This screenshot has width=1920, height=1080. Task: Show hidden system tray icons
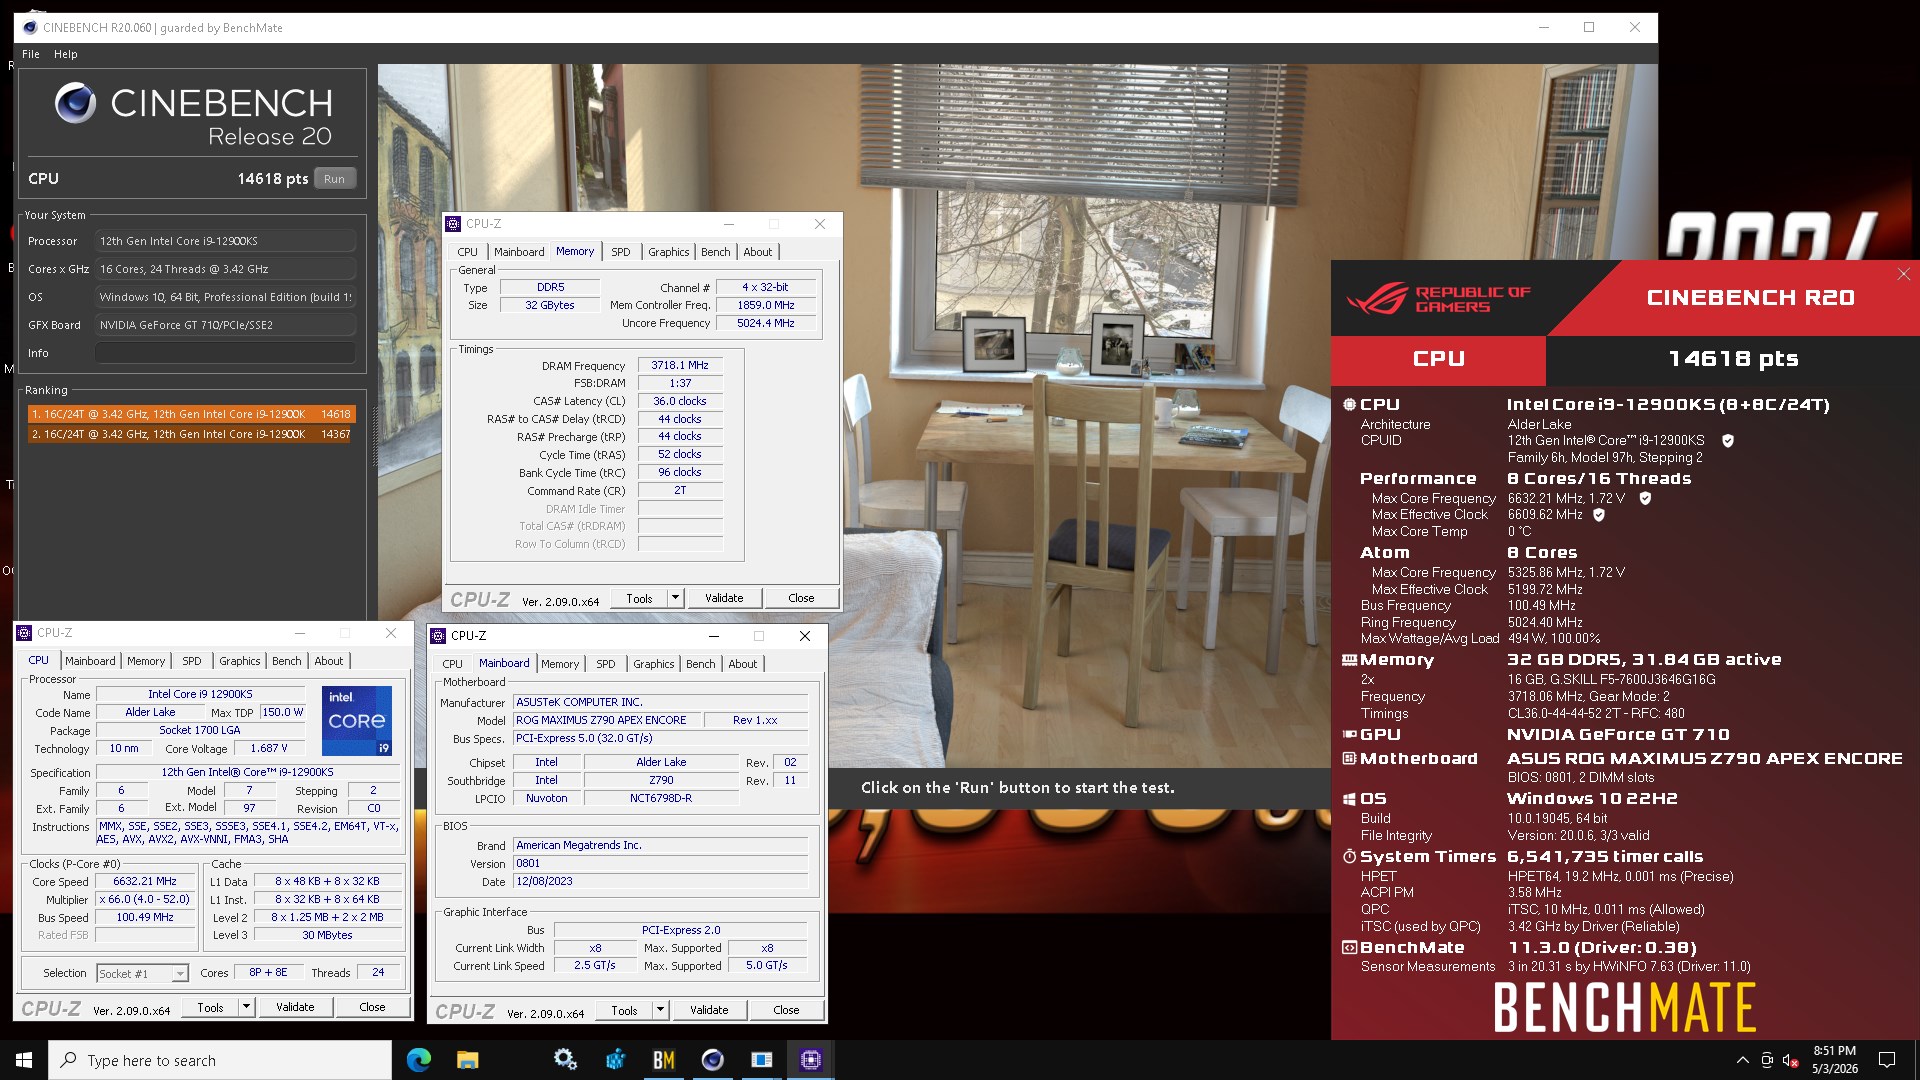tap(1742, 1060)
